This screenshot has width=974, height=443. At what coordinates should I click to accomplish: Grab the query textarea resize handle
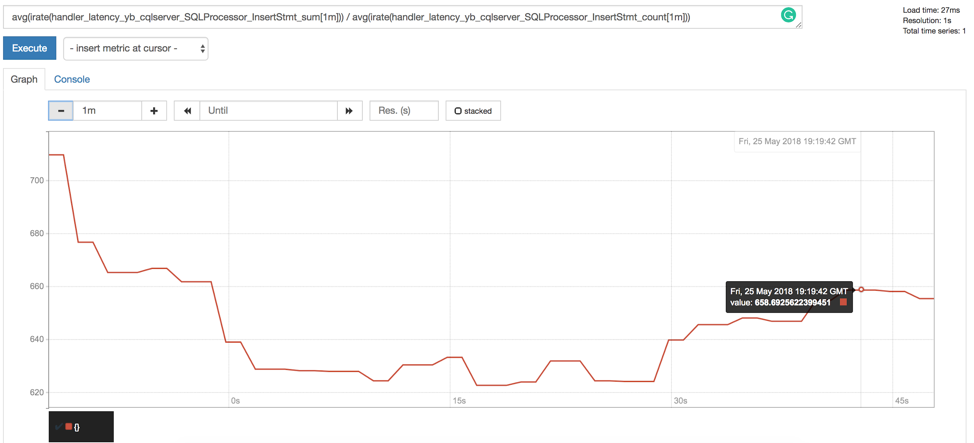(x=798, y=25)
